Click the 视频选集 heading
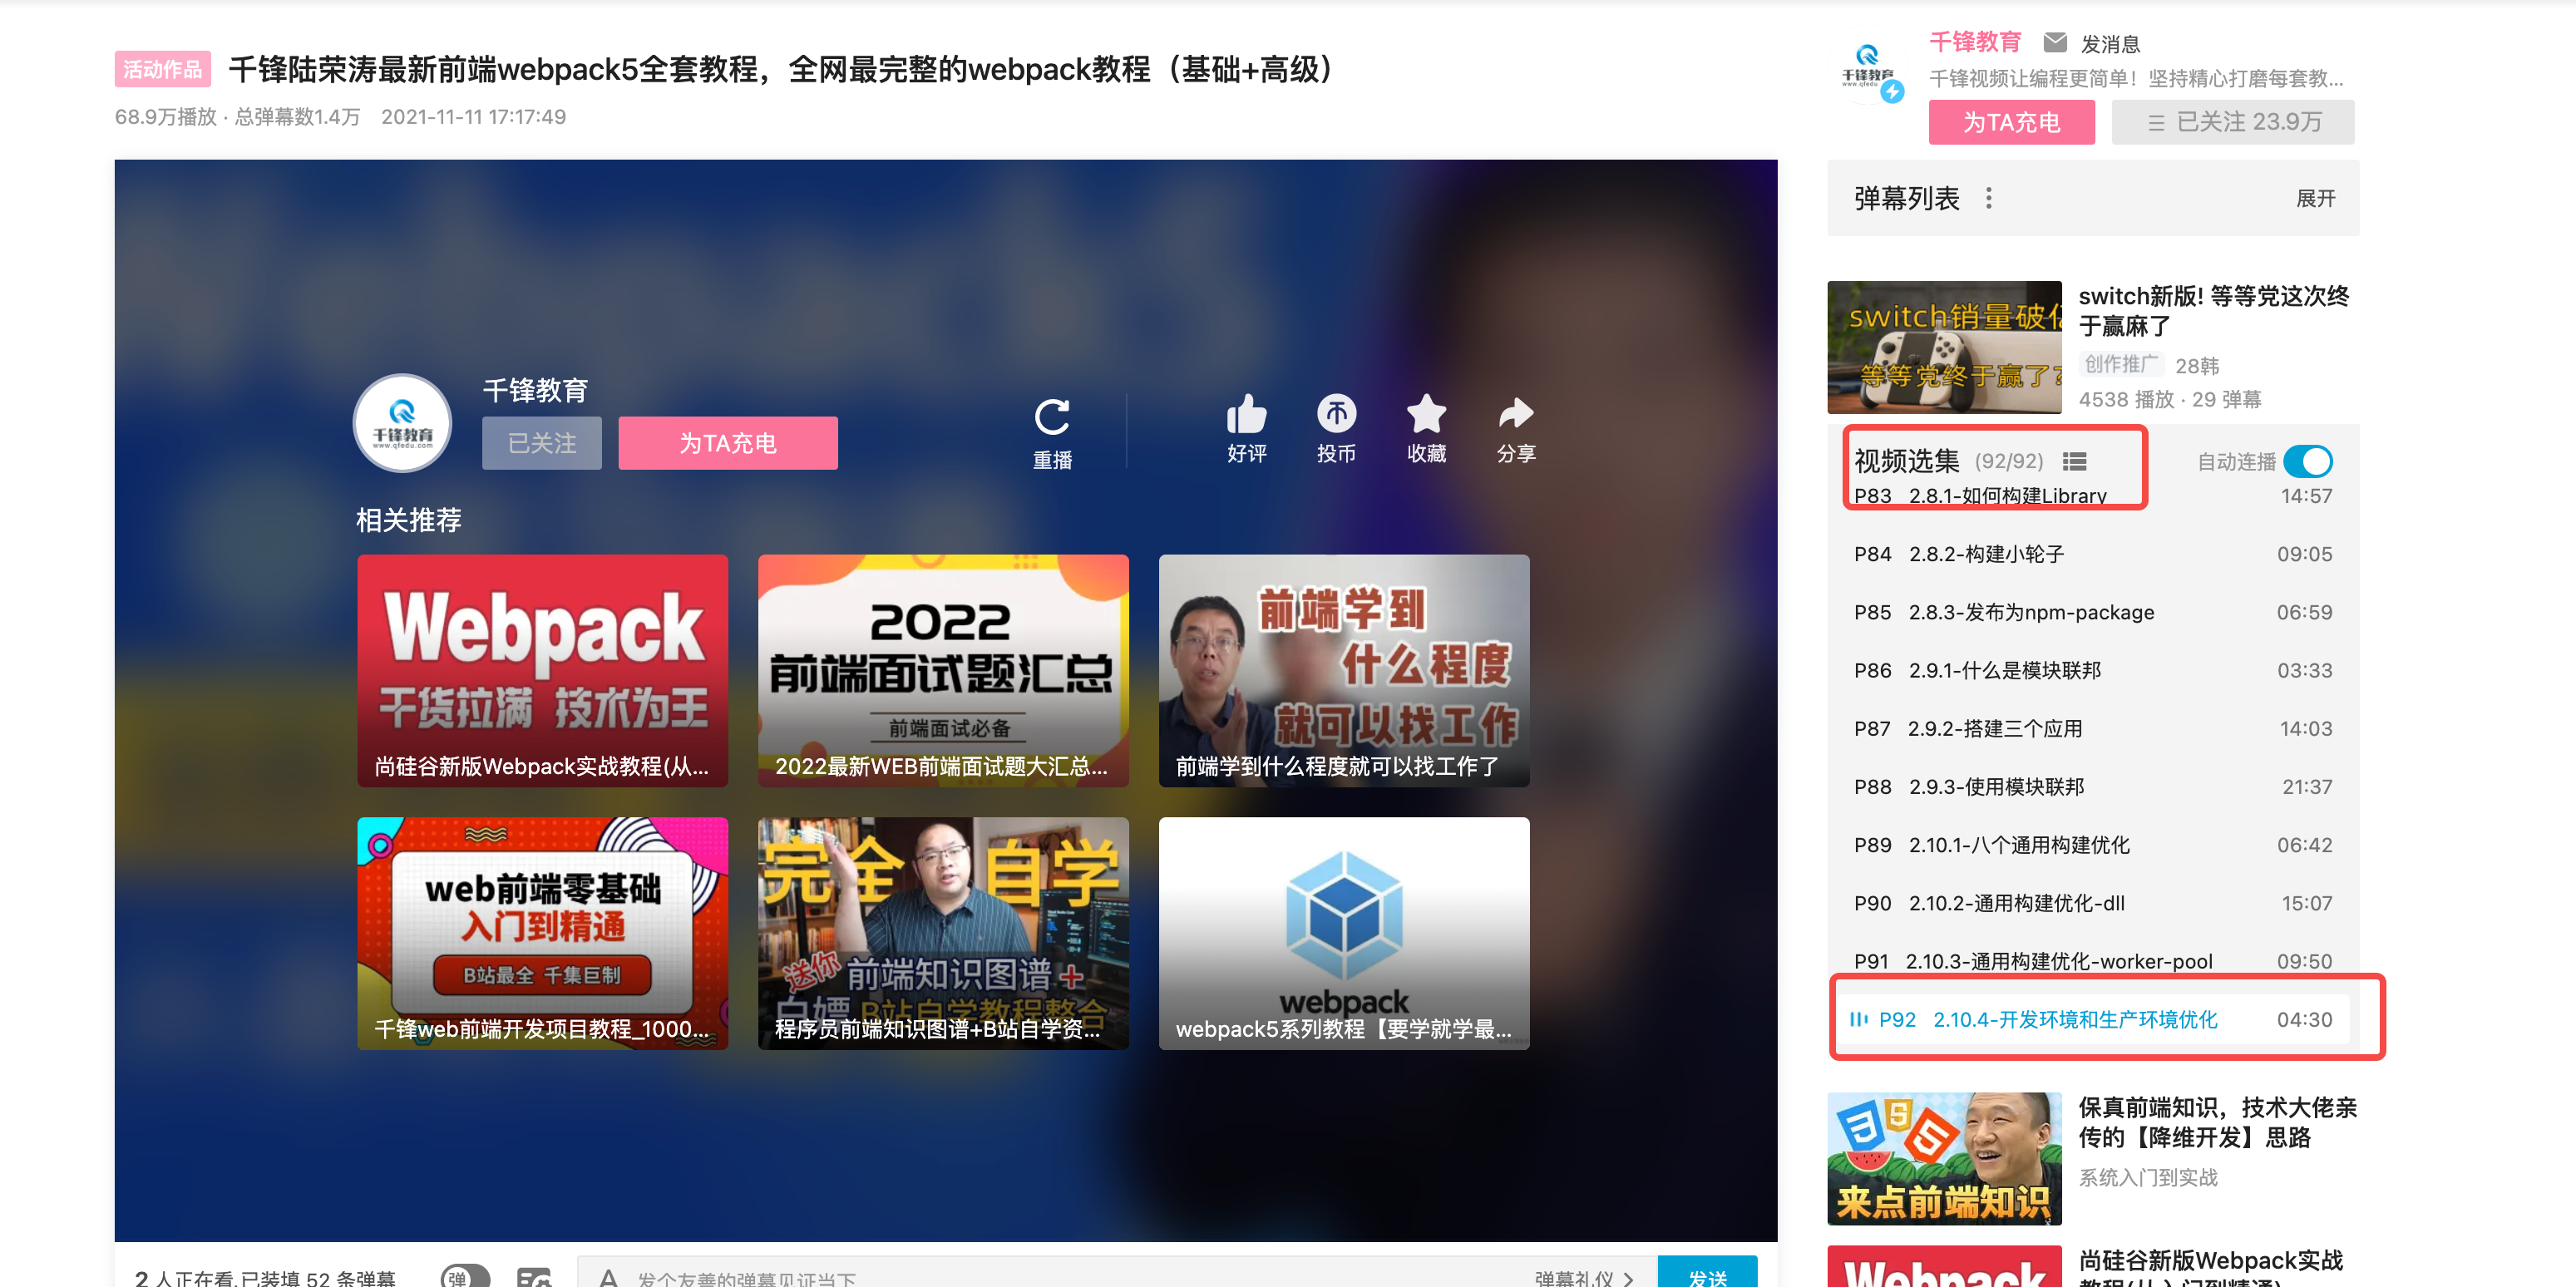Screen dimensions: 2576x1287 (x=1906, y=461)
